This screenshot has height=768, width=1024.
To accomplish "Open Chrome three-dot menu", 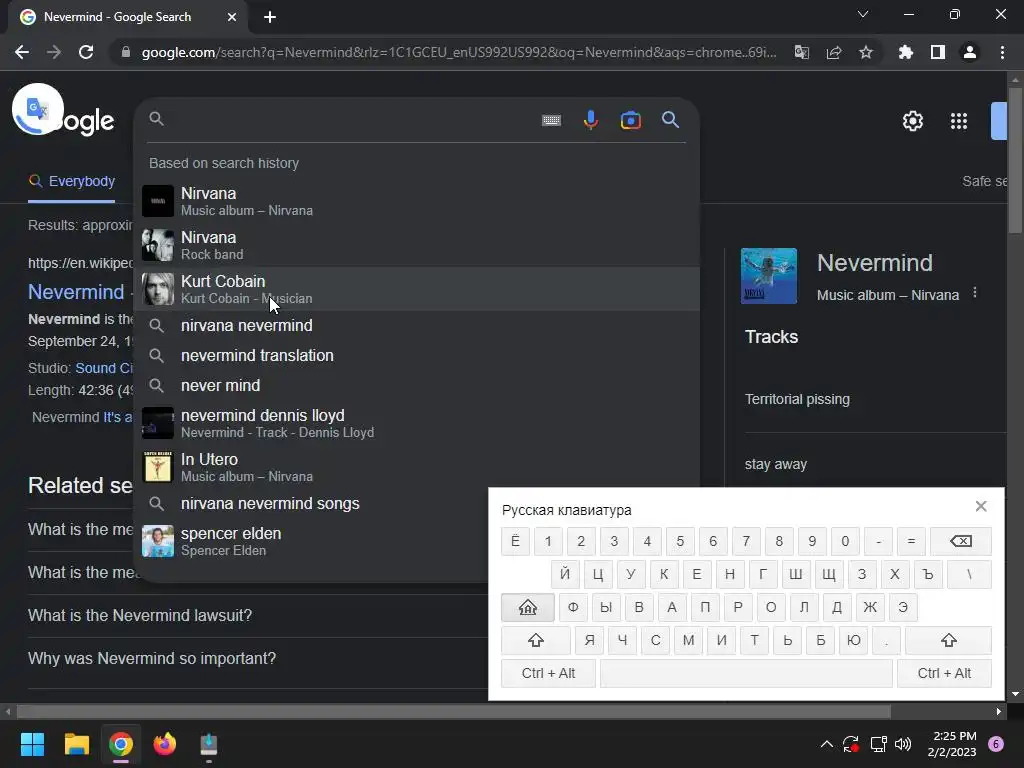I will pos(1002,52).
